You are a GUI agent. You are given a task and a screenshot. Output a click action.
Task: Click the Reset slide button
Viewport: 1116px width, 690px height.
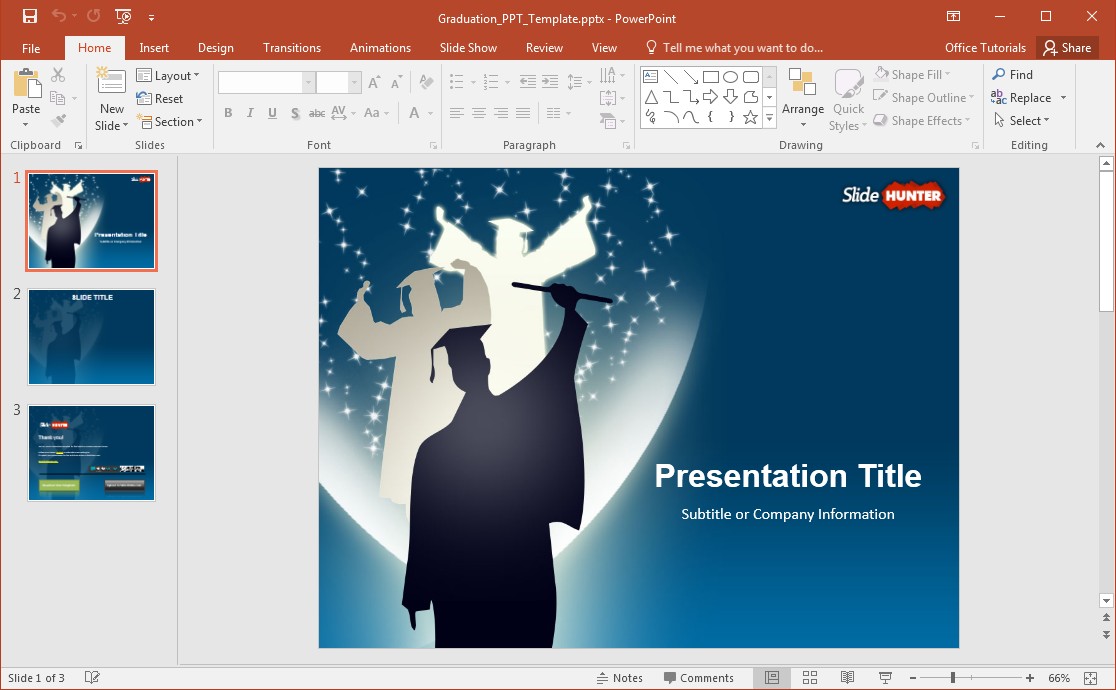click(160, 98)
